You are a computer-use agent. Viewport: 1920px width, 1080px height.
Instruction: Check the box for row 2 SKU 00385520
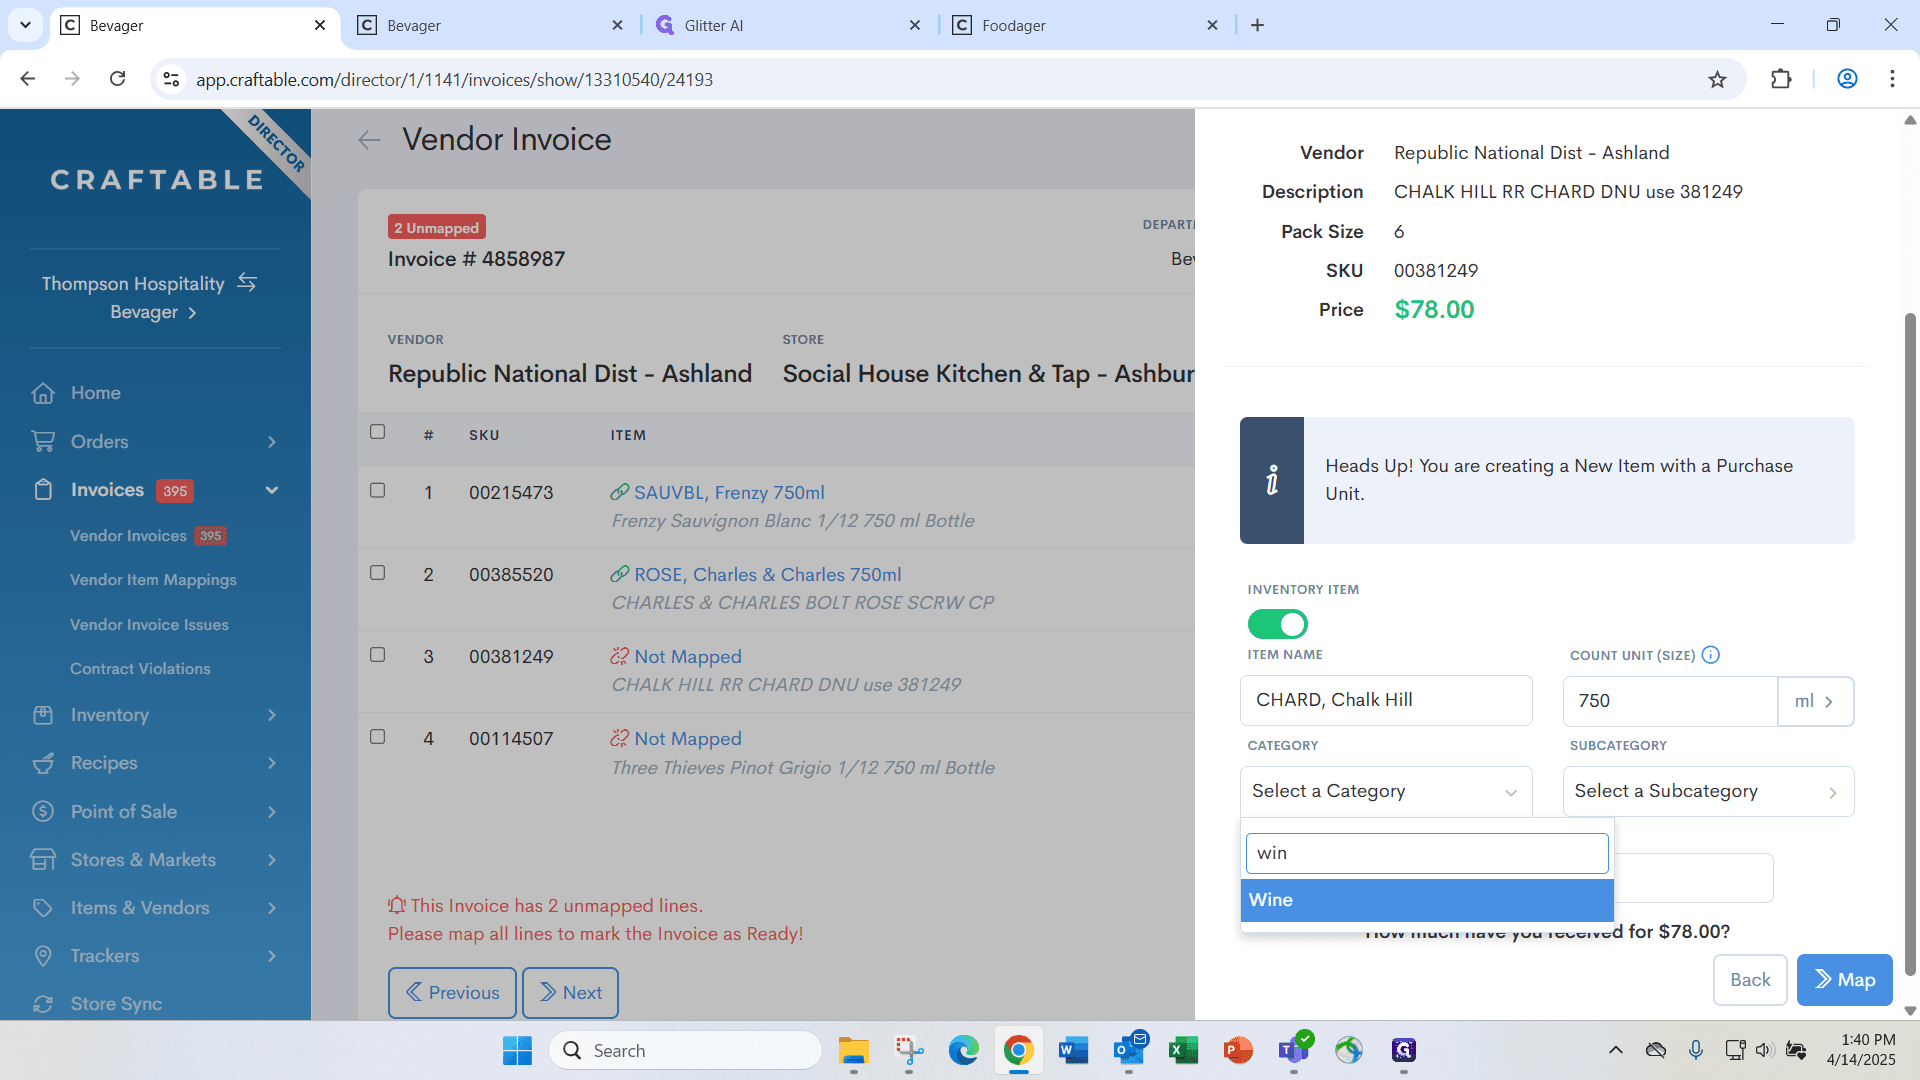click(377, 572)
